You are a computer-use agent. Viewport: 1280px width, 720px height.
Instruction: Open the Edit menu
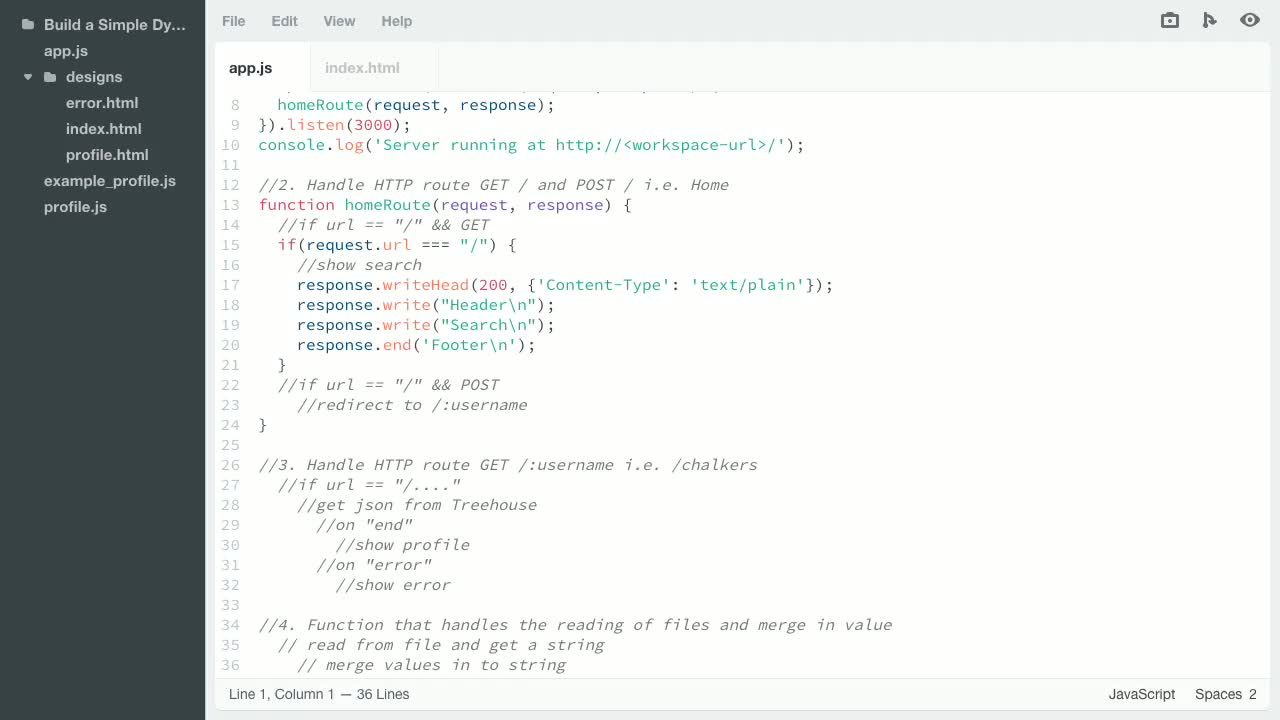pyautogui.click(x=284, y=21)
